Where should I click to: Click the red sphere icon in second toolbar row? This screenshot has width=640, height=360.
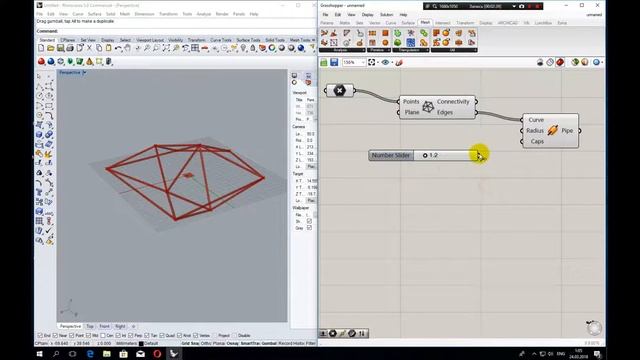coord(41,62)
